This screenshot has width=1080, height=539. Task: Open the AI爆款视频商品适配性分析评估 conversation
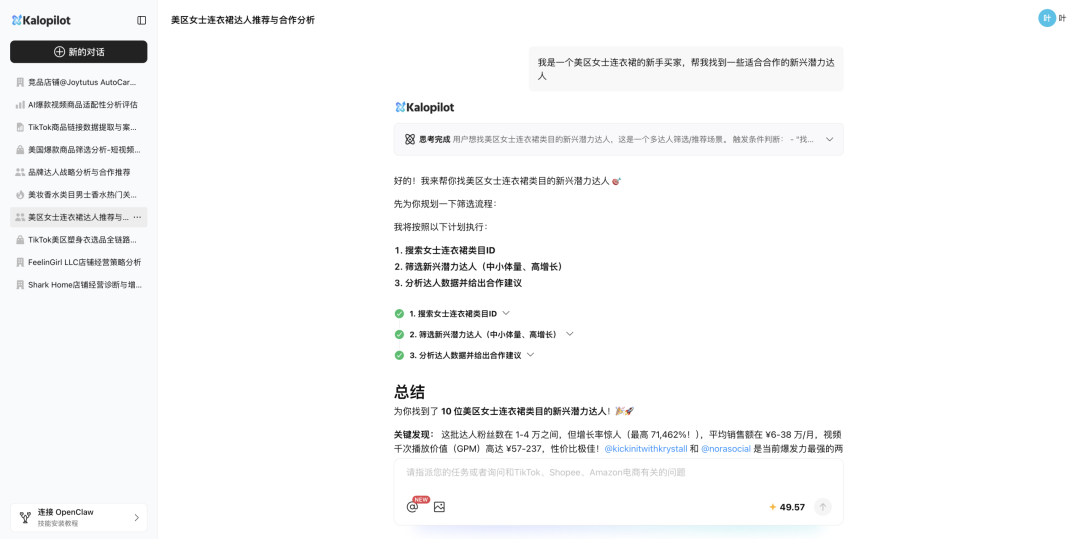tap(79, 105)
